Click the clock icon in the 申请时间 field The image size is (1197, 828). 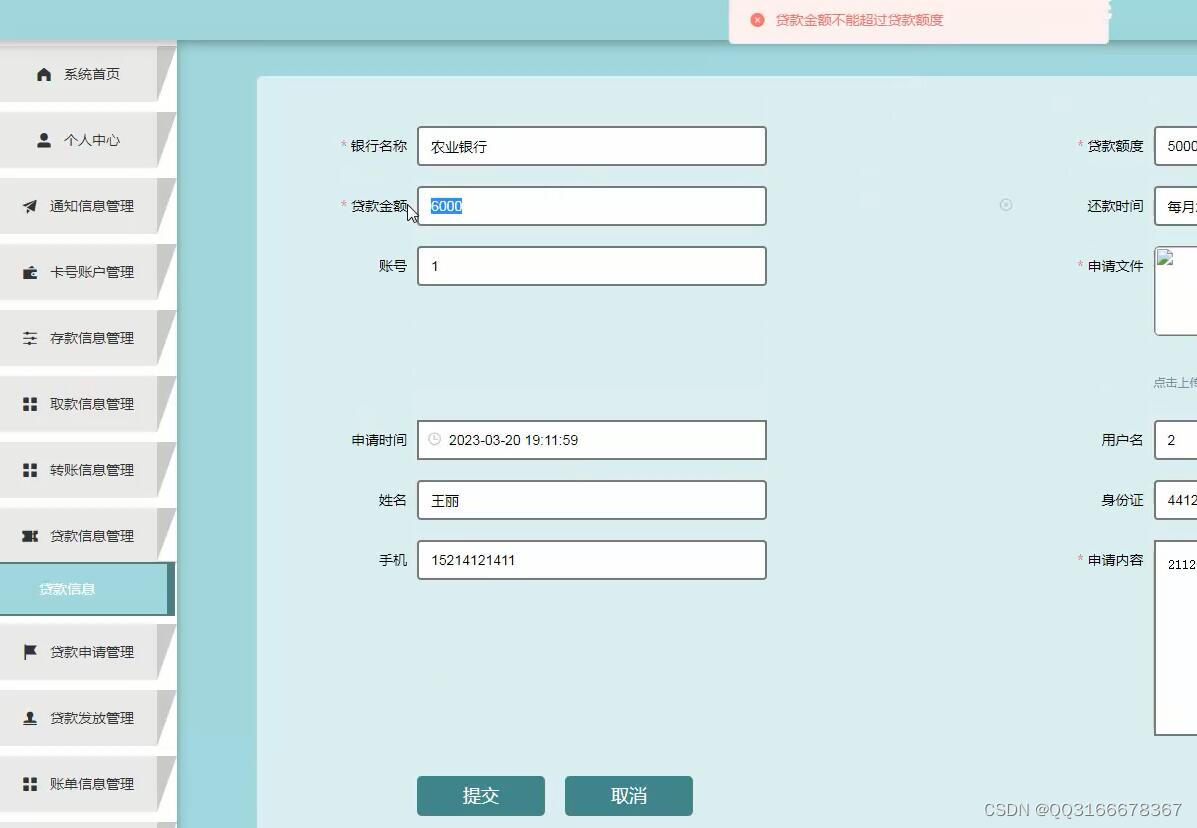coord(434,439)
